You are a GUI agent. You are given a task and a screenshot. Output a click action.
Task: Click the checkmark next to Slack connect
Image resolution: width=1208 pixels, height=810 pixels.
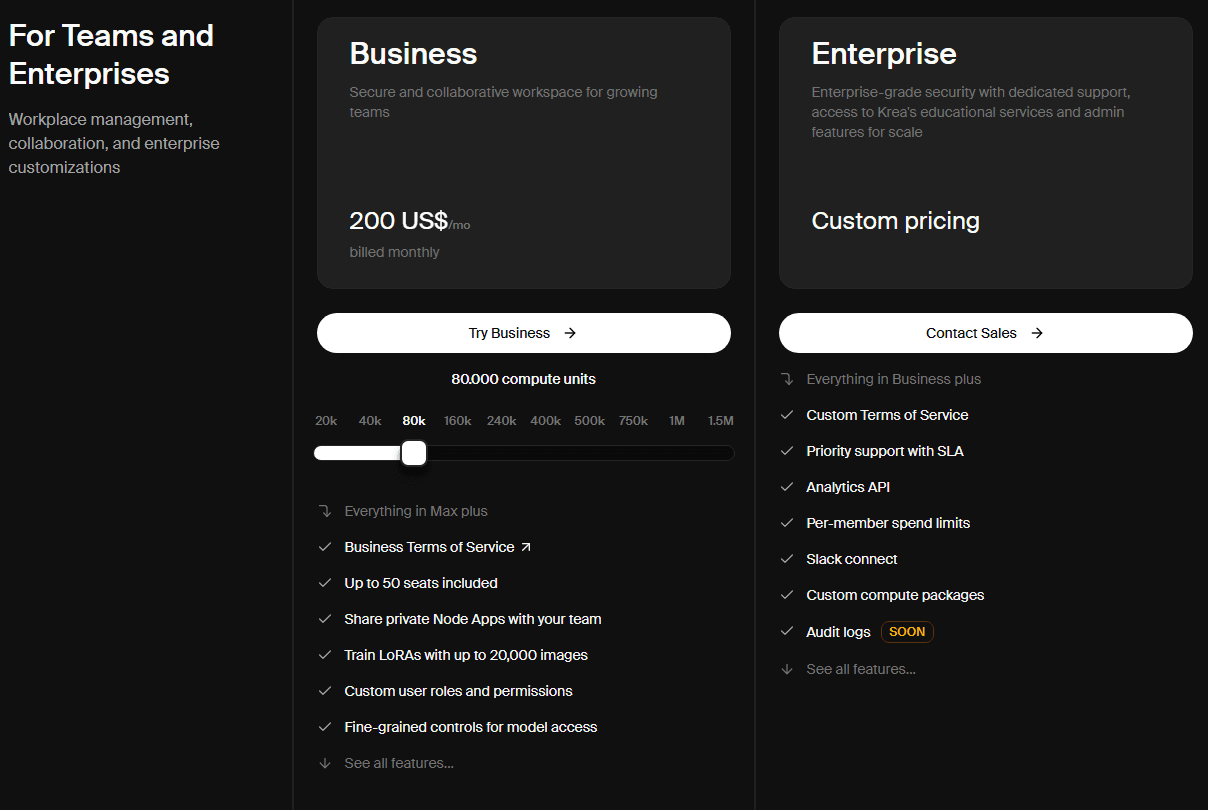click(x=787, y=559)
